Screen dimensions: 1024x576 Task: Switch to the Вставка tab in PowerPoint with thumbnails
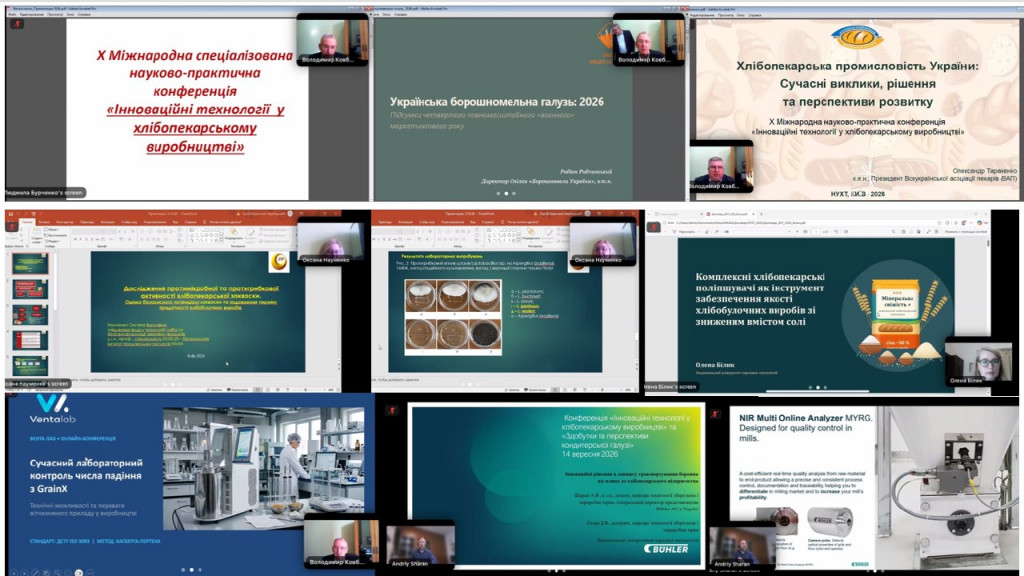coord(44,222)
